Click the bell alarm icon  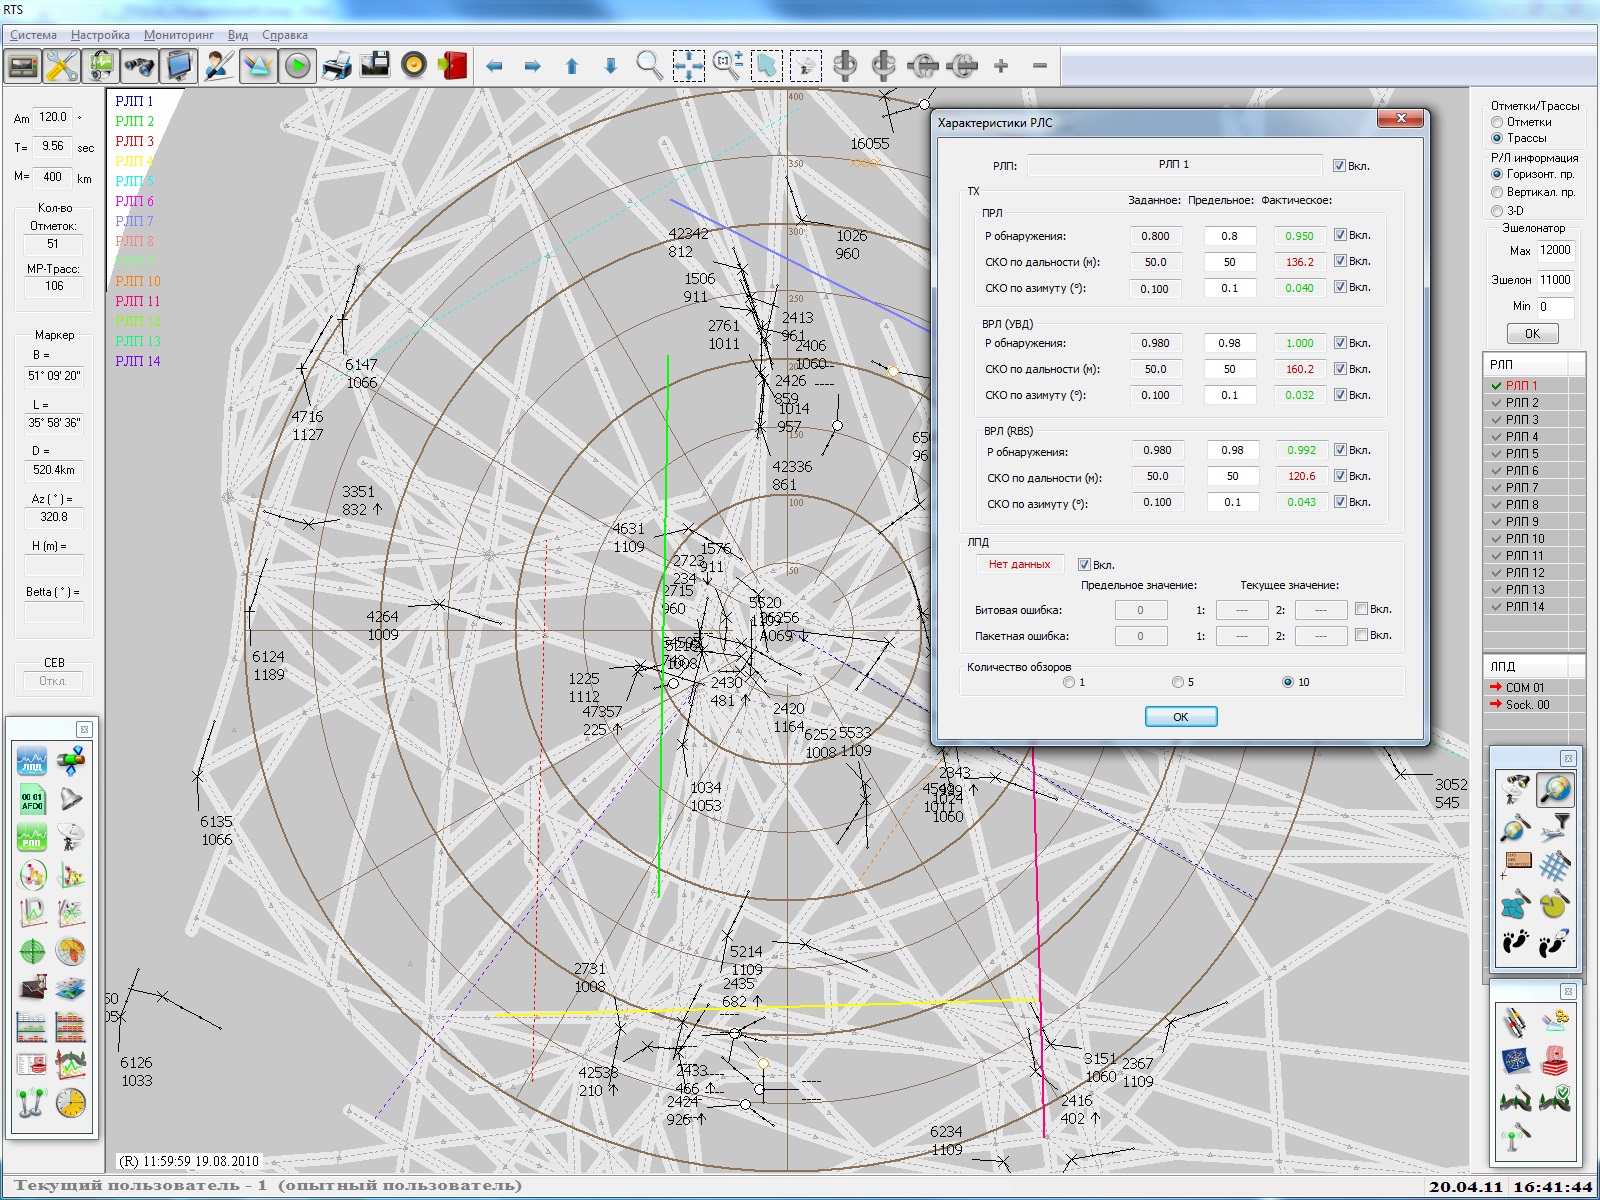click(71, 799)
